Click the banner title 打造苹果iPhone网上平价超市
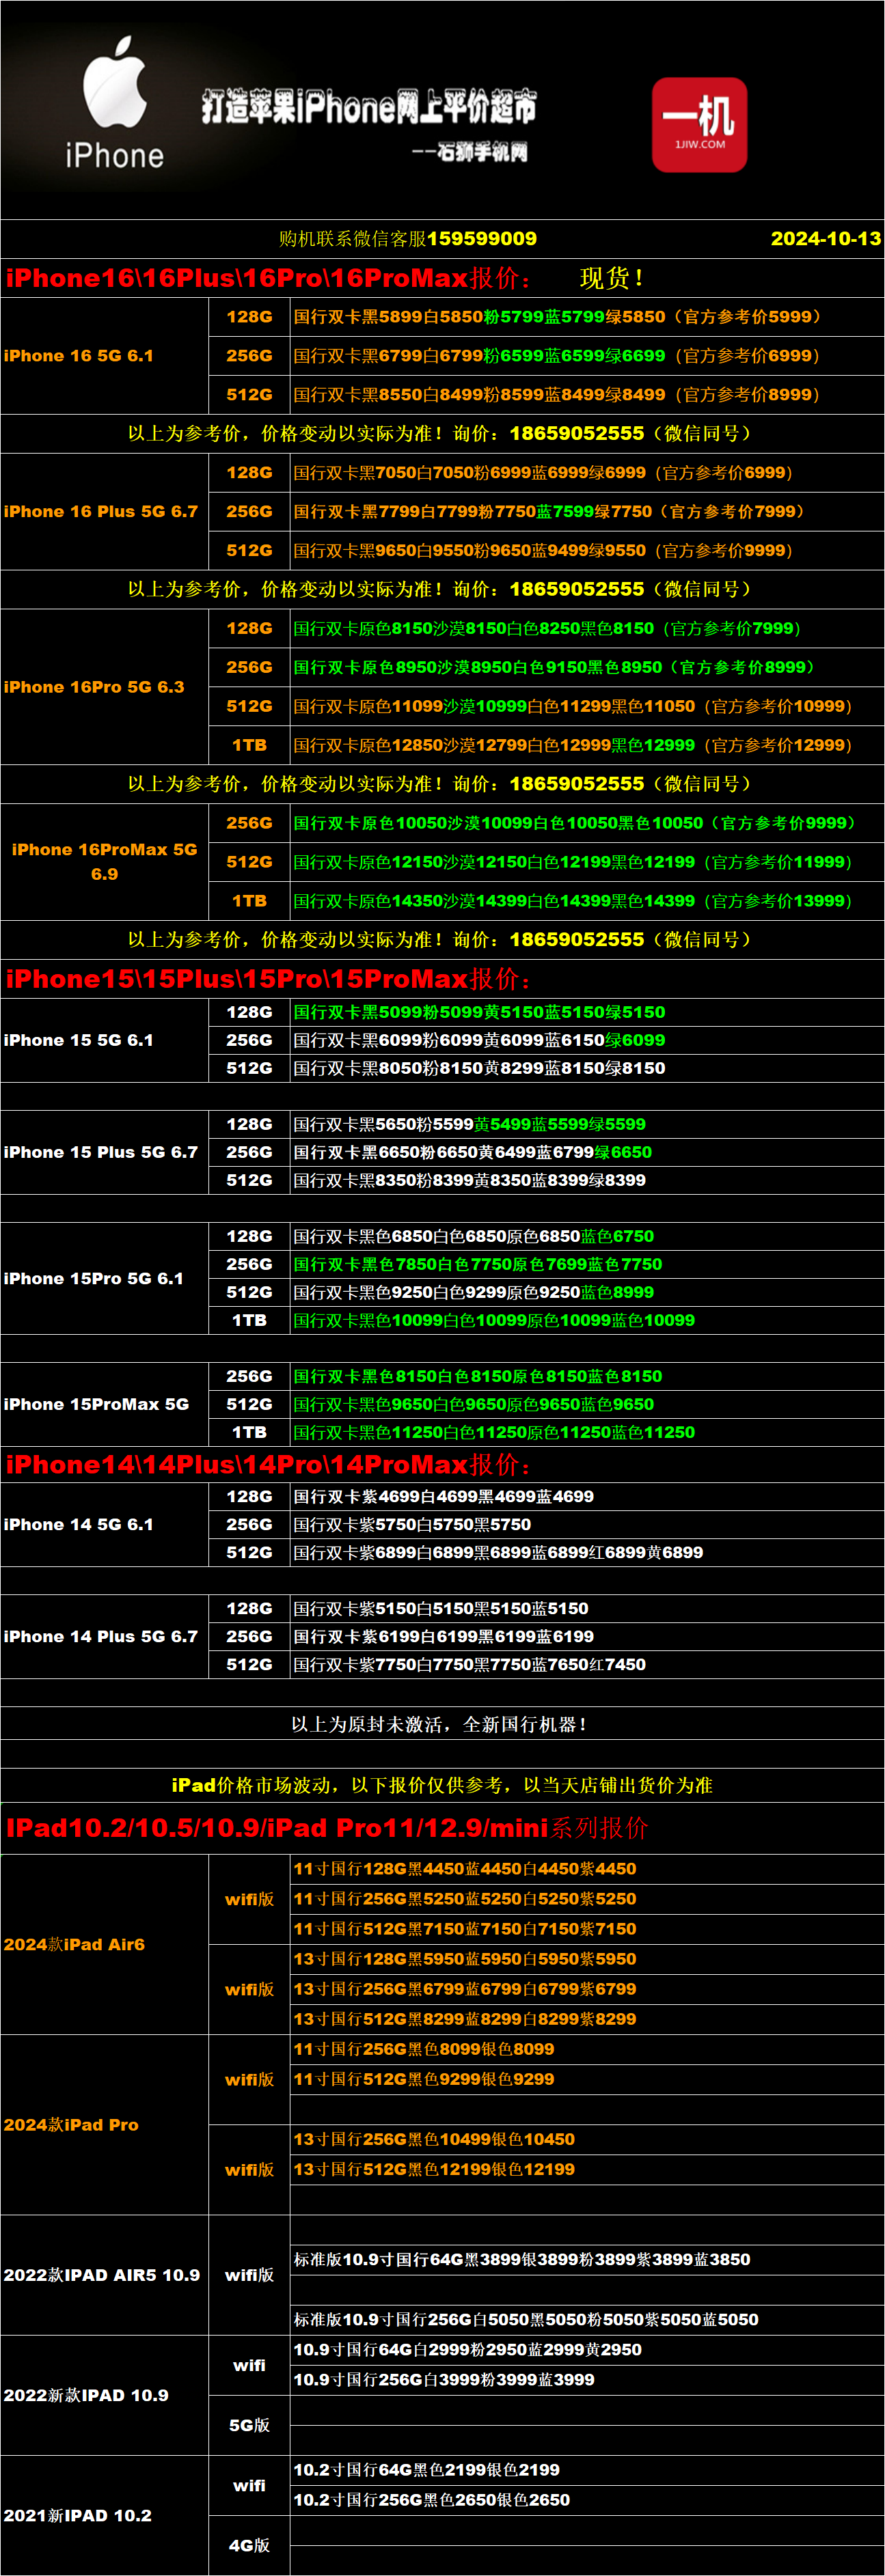 (369, 107)
